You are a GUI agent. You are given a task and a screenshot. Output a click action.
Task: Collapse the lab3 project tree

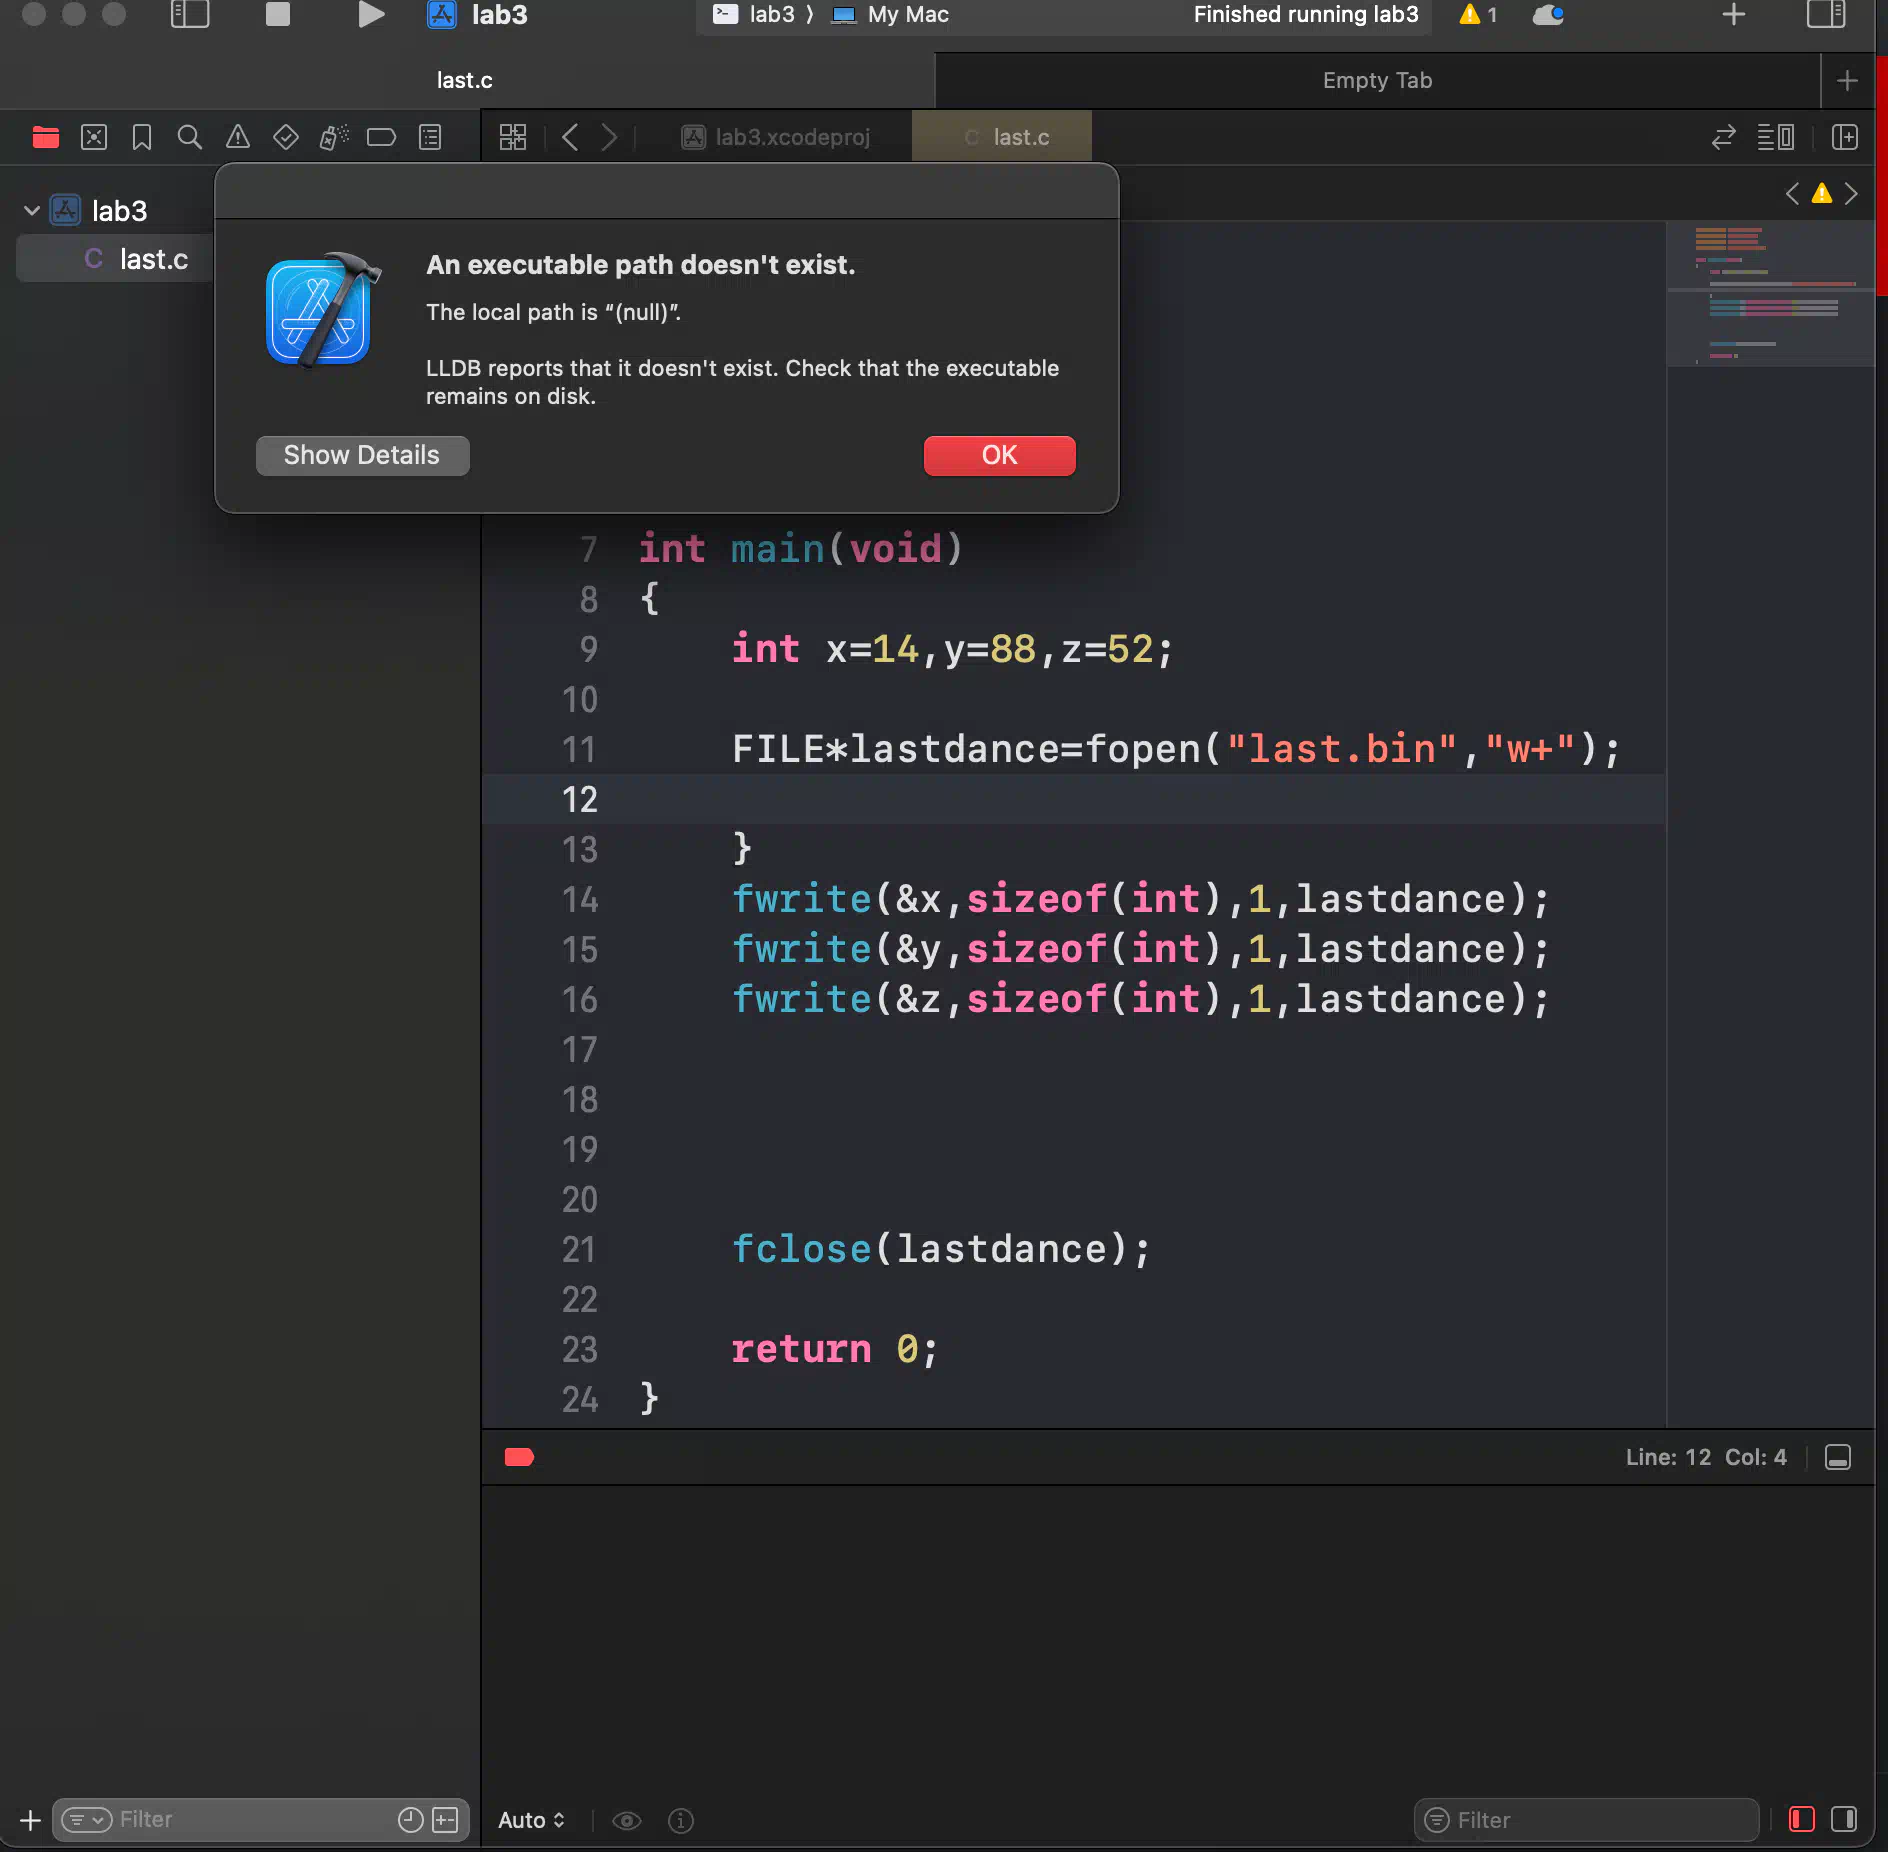pyautogui.click(x=32, y=211)
